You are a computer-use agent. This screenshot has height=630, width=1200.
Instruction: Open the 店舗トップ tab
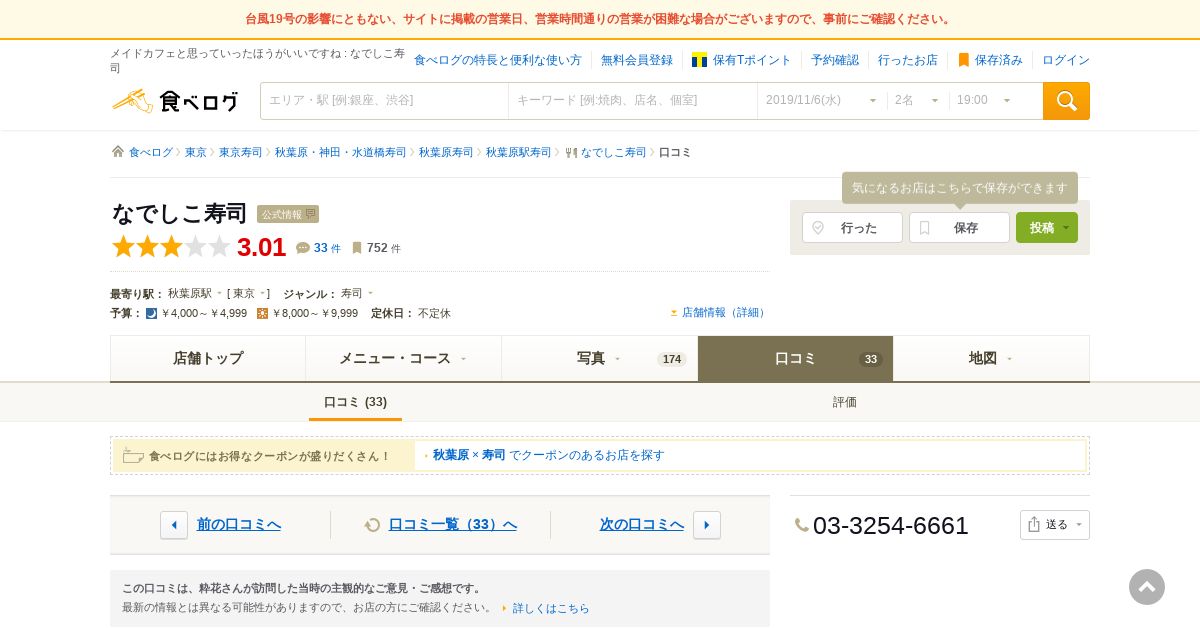coord(208,358)
